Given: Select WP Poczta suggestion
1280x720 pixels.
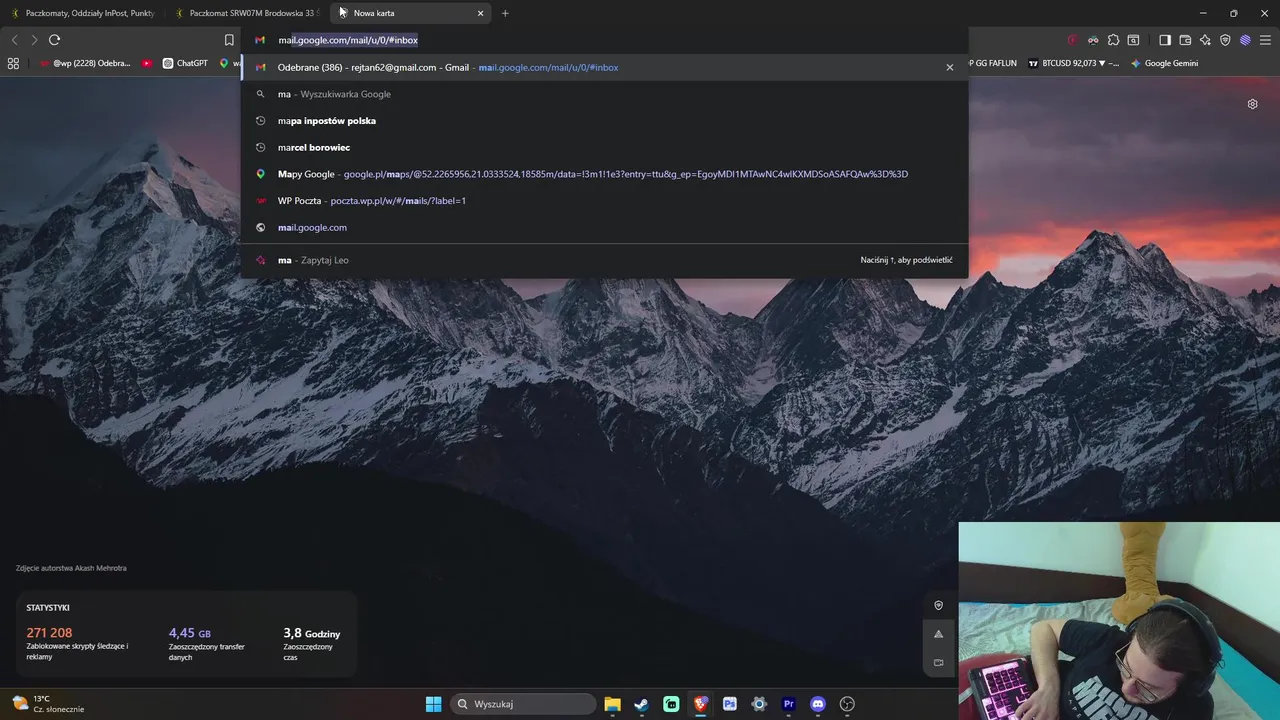Looking at the screenshot, I should click(x=605, y=201).
